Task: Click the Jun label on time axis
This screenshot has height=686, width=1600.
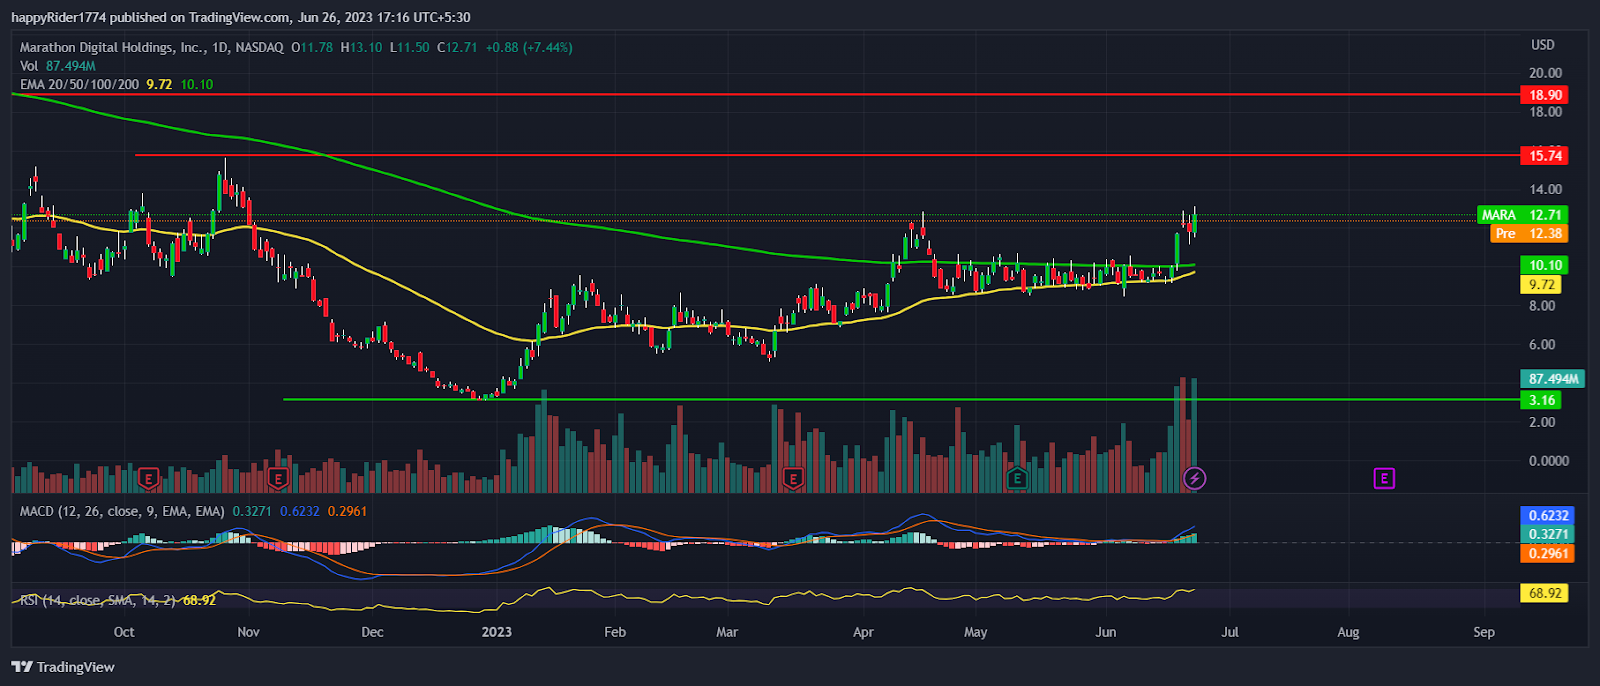Action: 1106,632
